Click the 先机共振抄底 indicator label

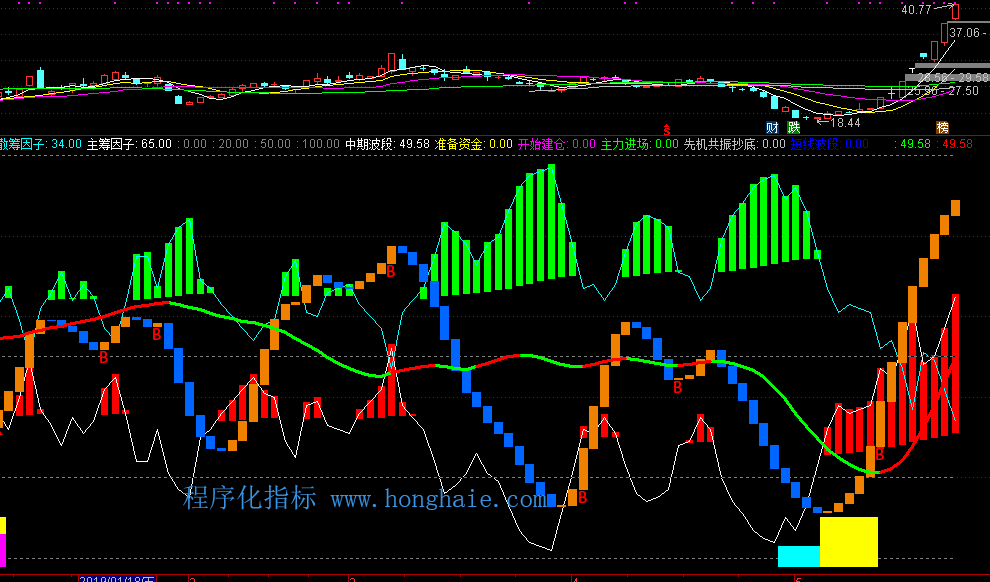click(x=721, y=144)
